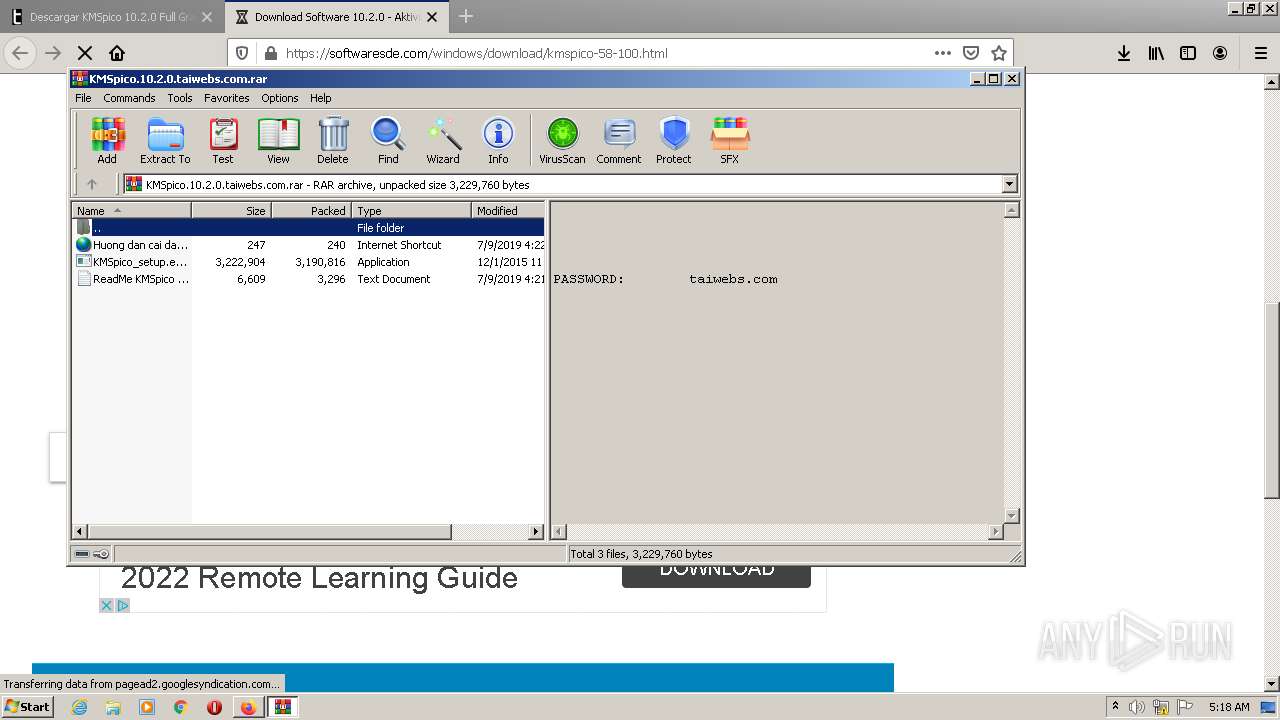Open Chrome from the taskbar
Image resolution: width=1280 pixels, height=720 pixels.
click(x=181, y=707)
